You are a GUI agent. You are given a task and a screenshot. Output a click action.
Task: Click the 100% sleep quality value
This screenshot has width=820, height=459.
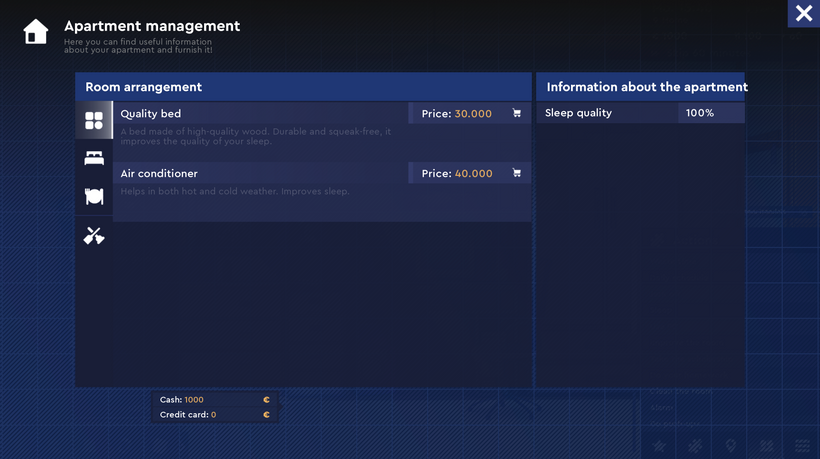pos(700,113)
